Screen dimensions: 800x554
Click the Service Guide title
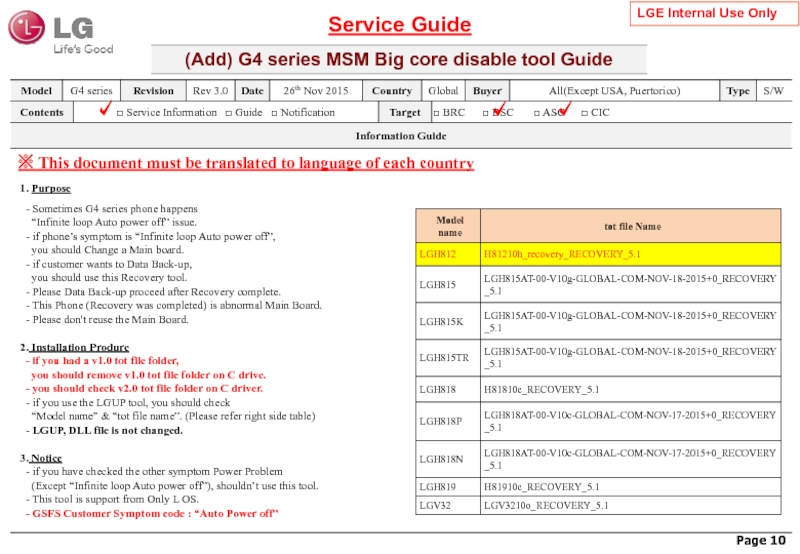(x=399, y=25)
